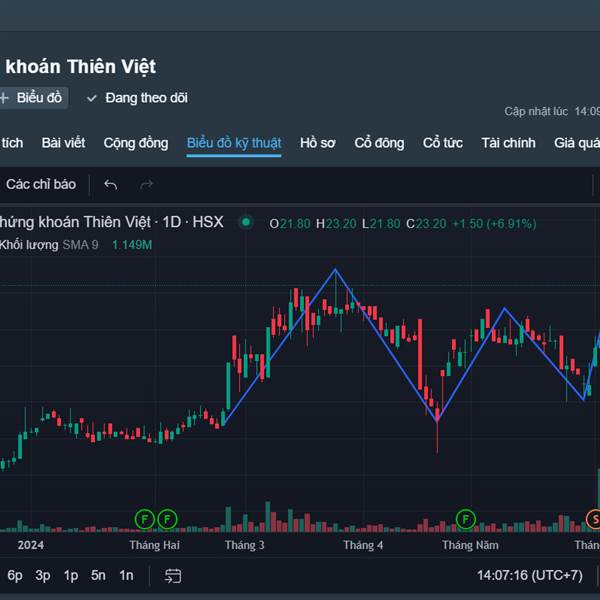Toggle Đang theo dõi following status
The width and height of the screenshot is (600, 600).
coord(137,98)
